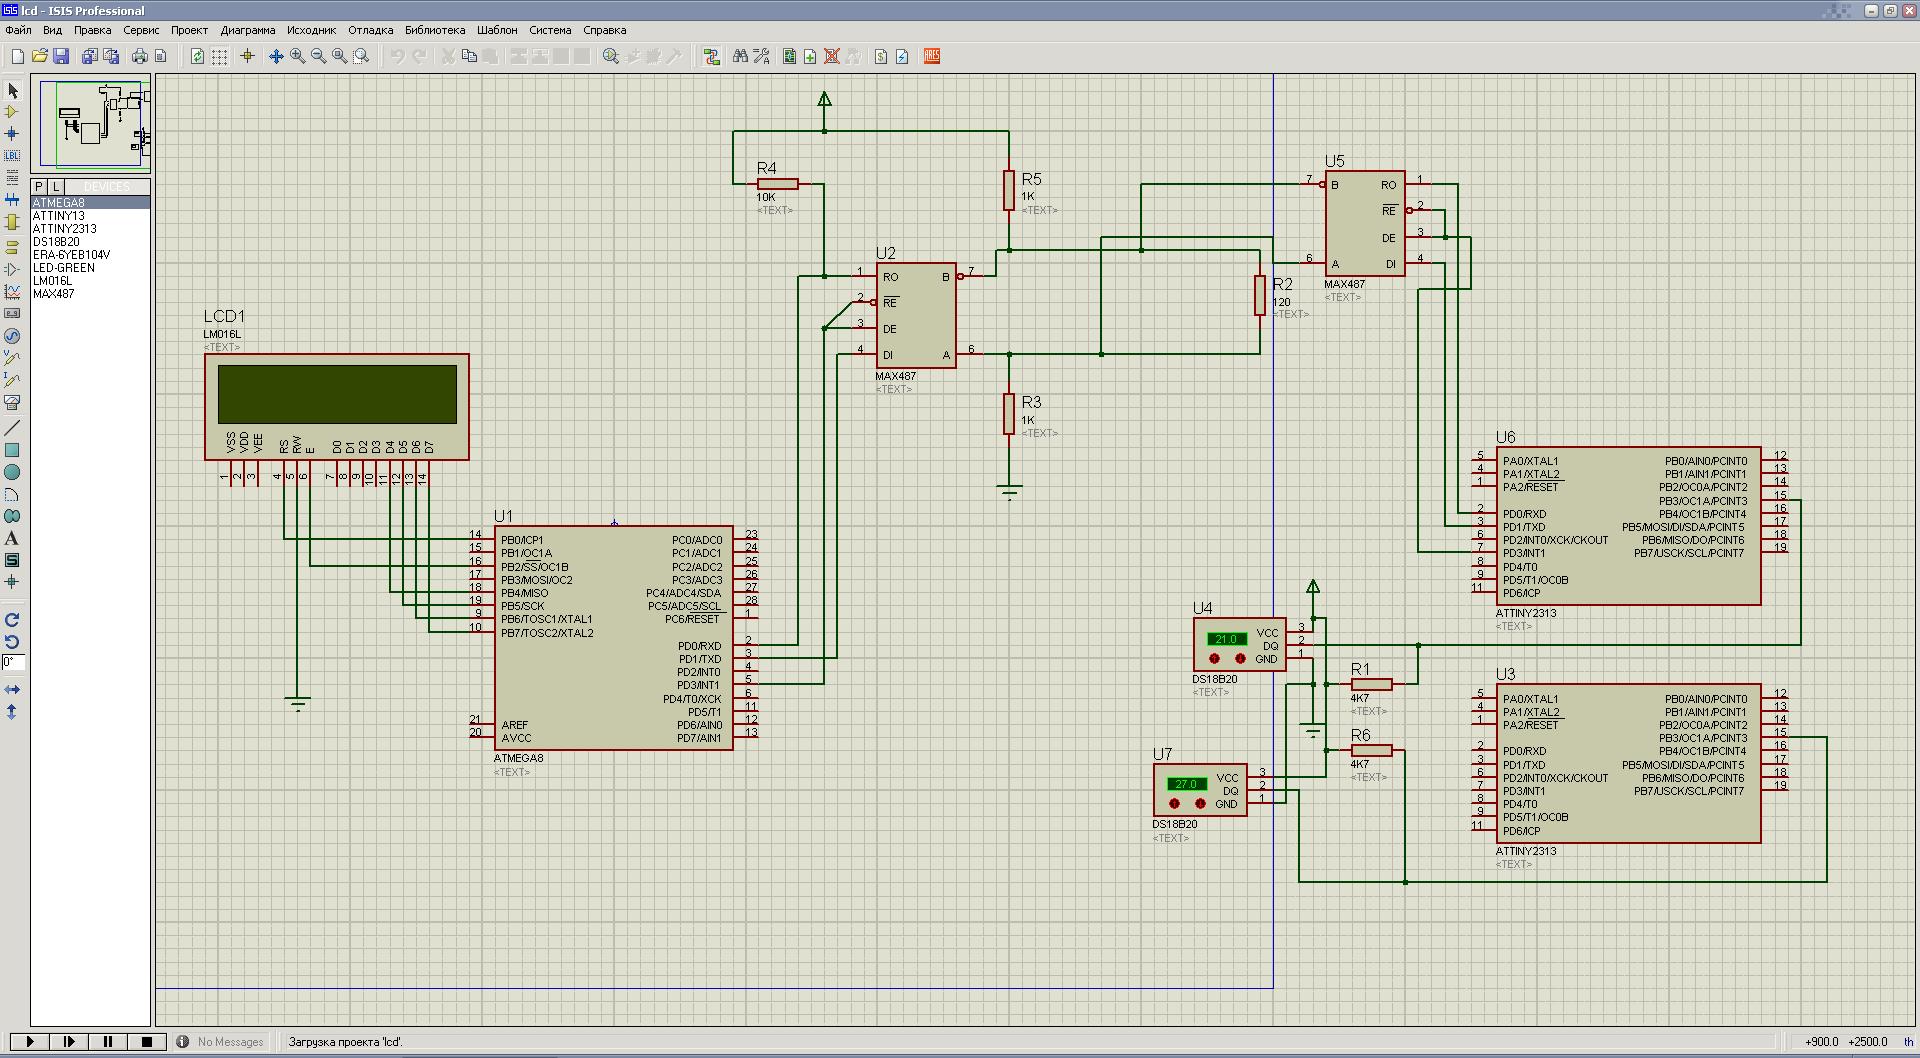Toggle the wire auto-router
1920x1058 pixels.
(x=712, y=57)
